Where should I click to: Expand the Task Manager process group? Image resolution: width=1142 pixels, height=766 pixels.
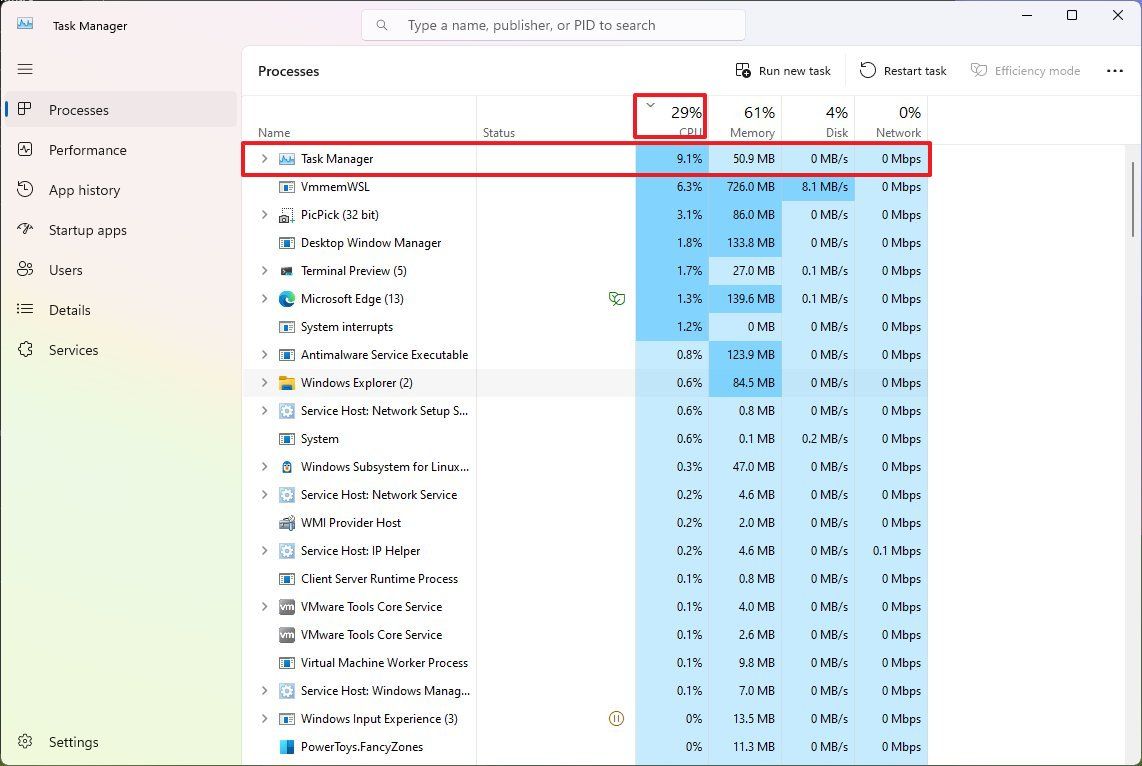click(x=263, y=158)
